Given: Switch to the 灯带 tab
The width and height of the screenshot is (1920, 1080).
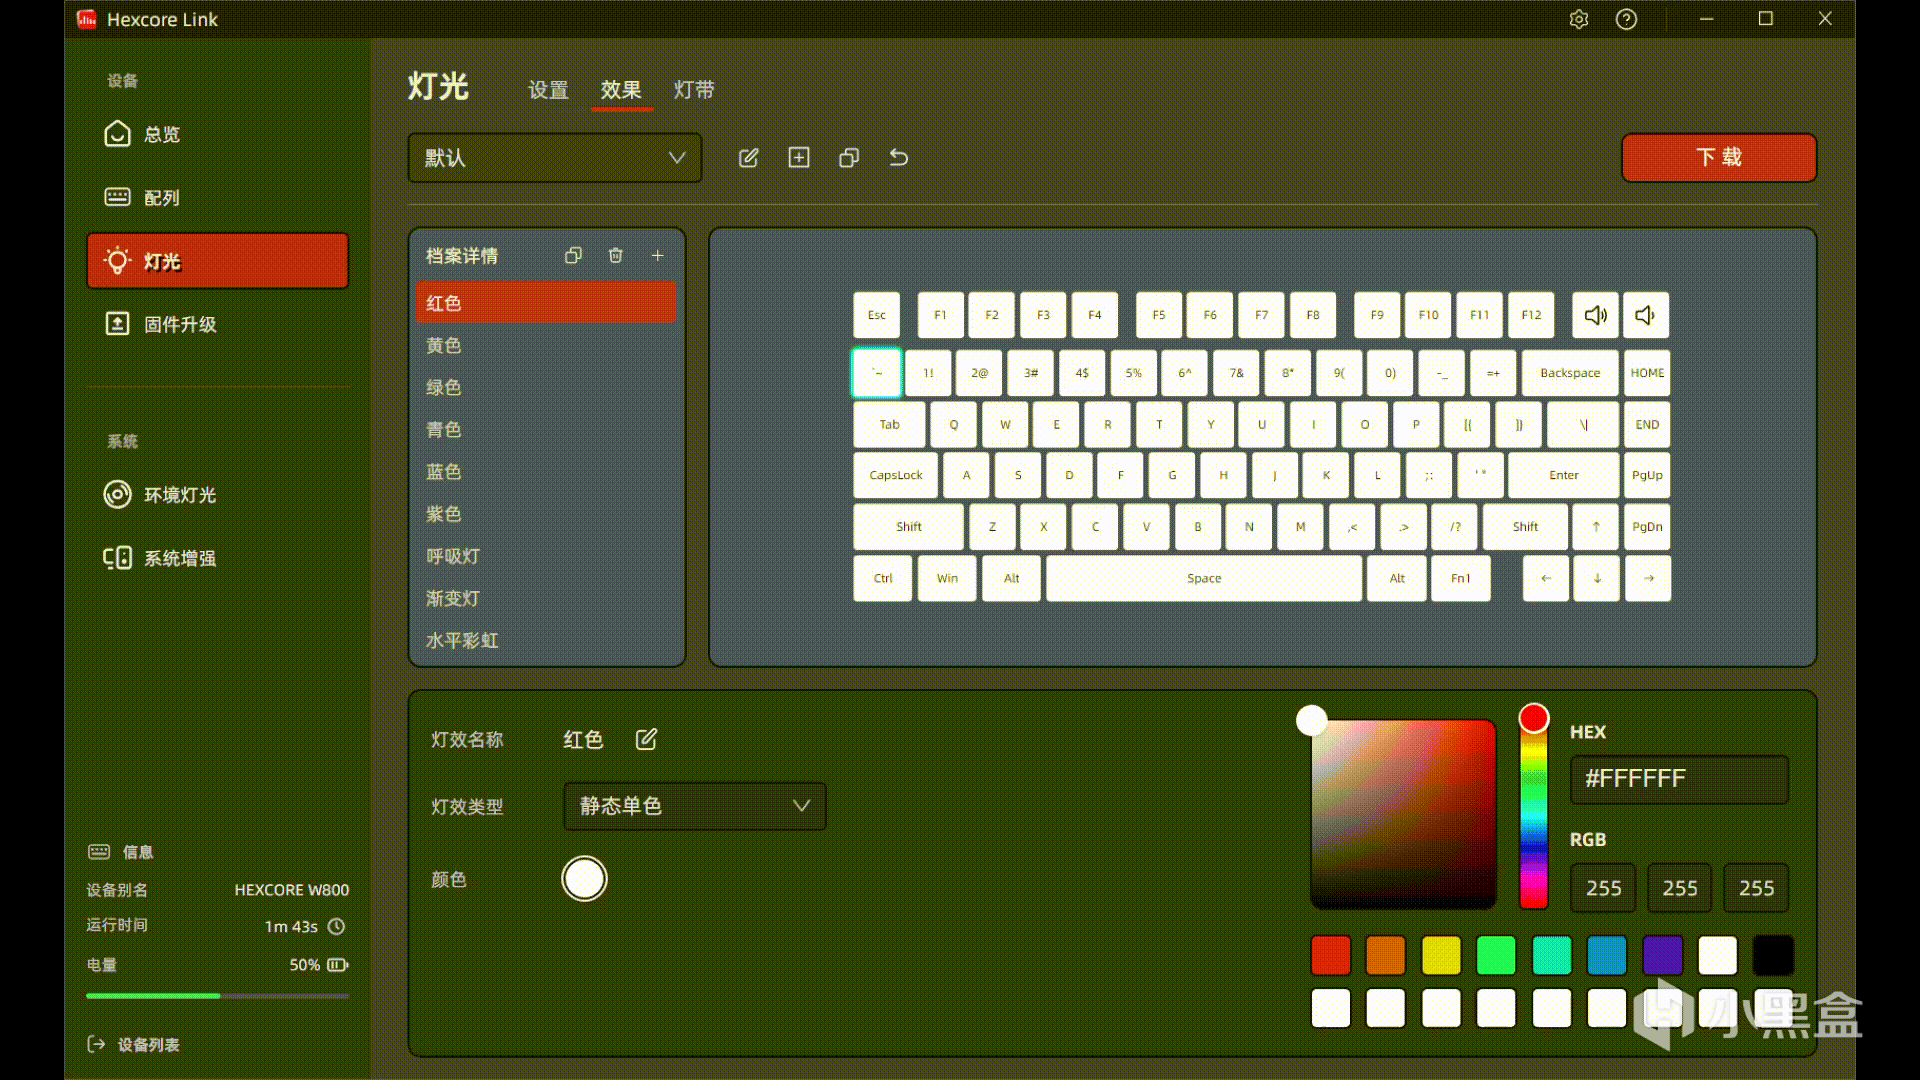Looking at the screenshot, I should coord(694,90).
